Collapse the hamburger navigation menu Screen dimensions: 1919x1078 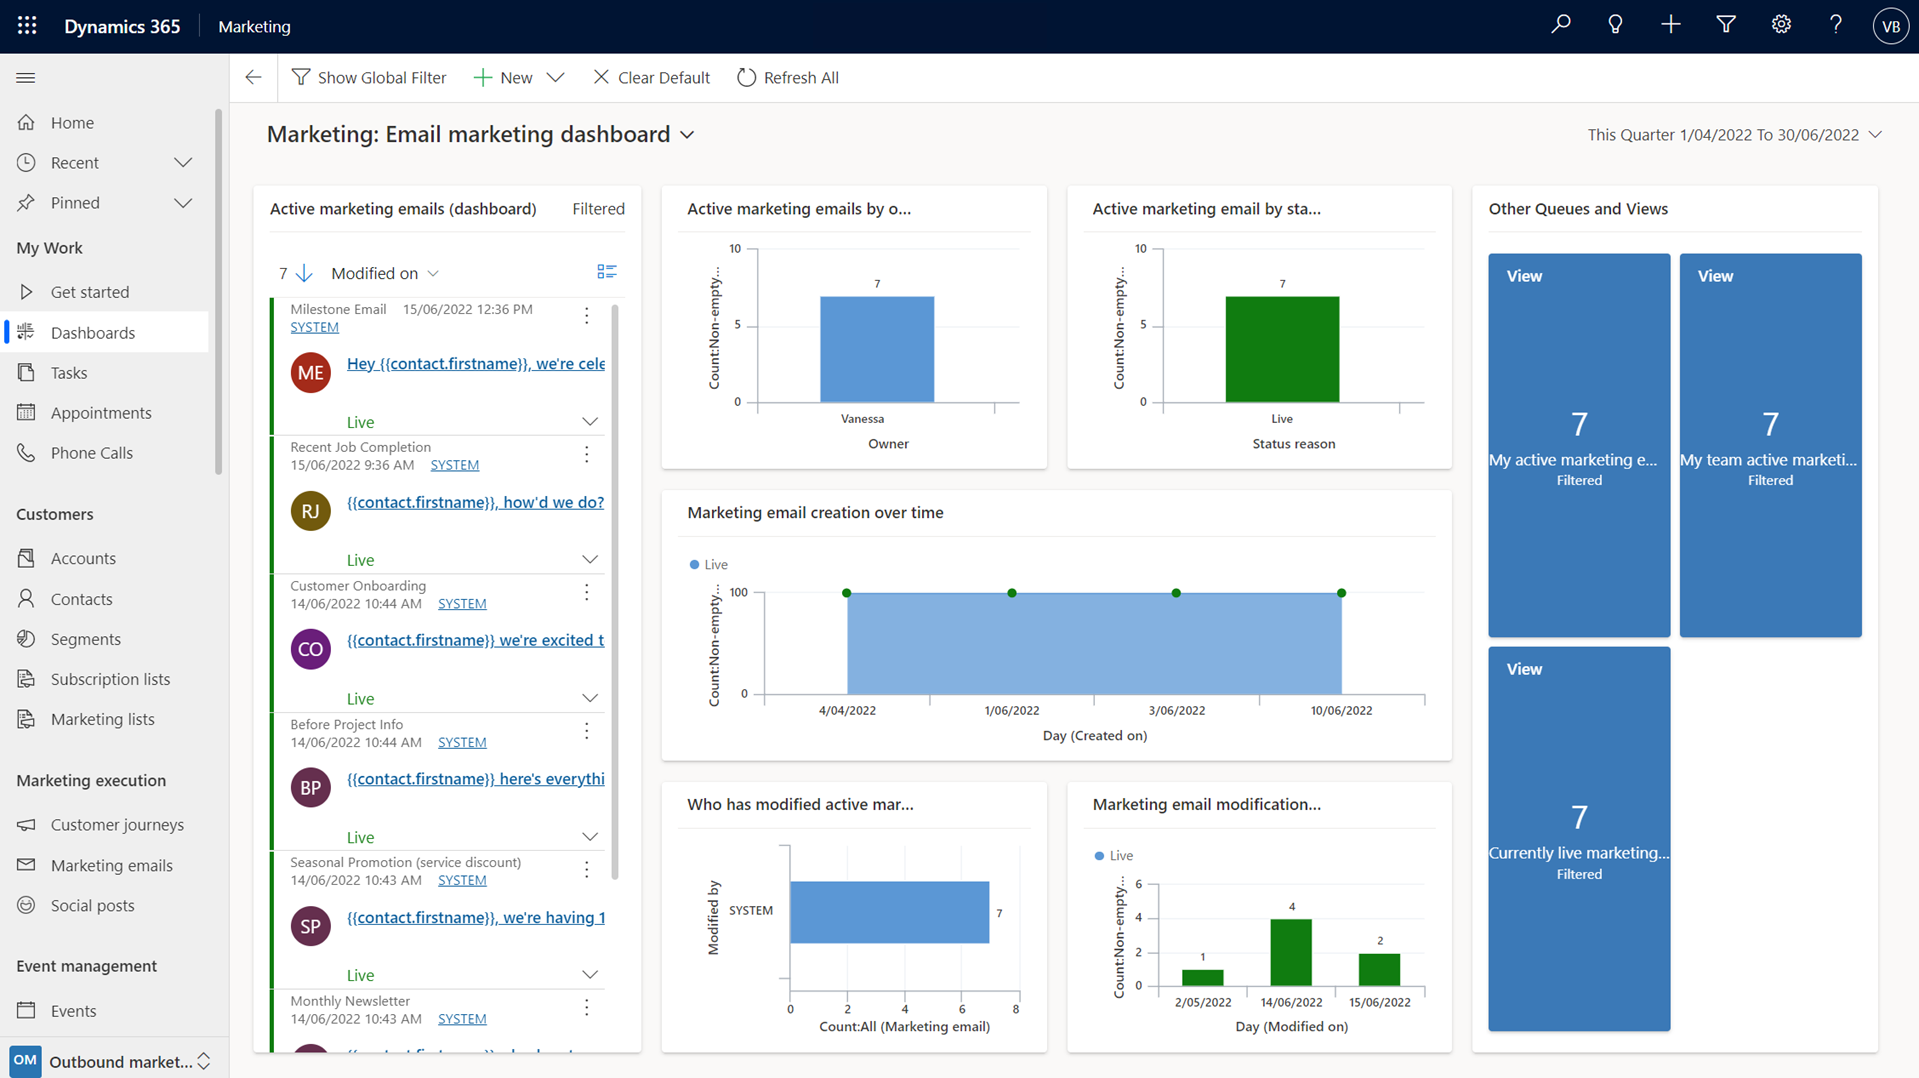coord(26,78)
